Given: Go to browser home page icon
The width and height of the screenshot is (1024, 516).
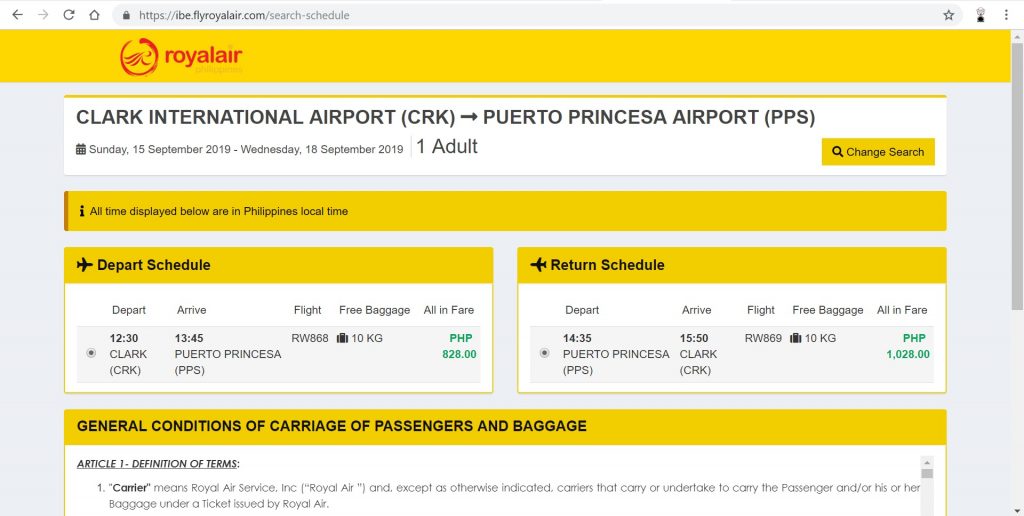Looking at the screenshot, I should click(94, 15).
